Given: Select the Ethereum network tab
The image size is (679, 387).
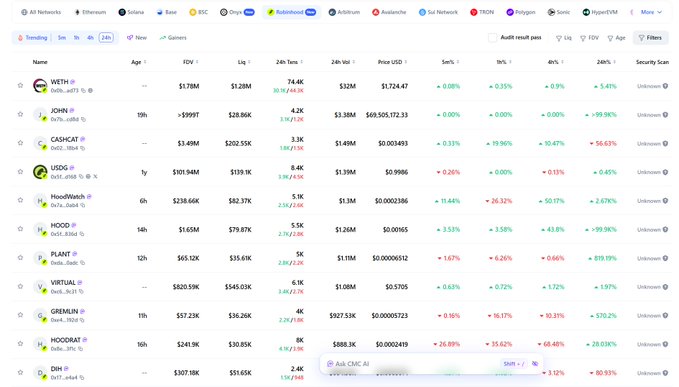Looking at the screenshot, I should pos(90,12).
